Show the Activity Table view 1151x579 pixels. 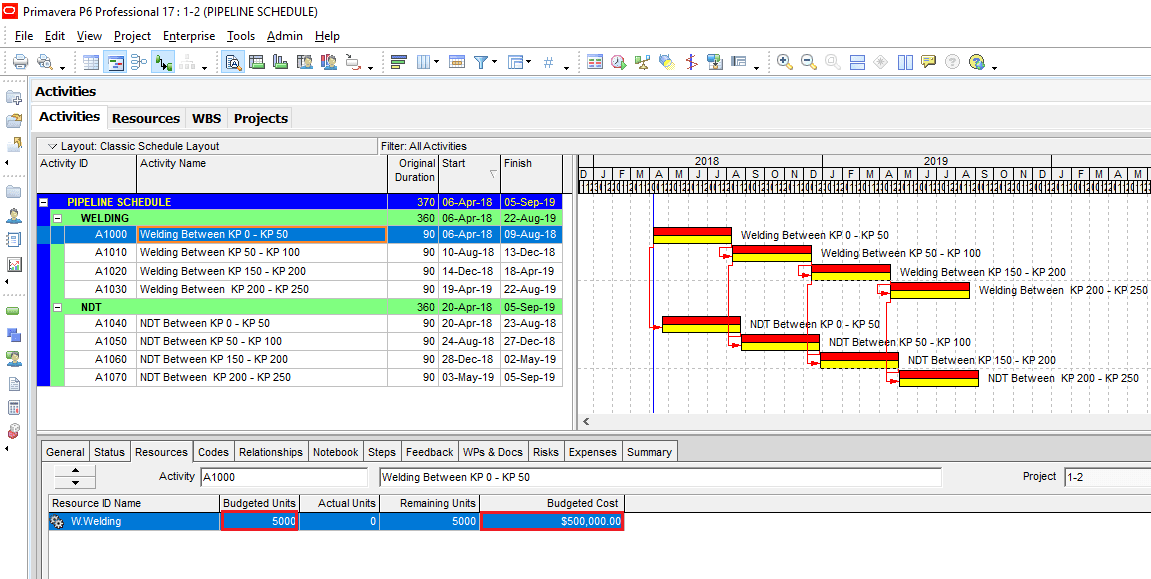click(x=91, y=62)
